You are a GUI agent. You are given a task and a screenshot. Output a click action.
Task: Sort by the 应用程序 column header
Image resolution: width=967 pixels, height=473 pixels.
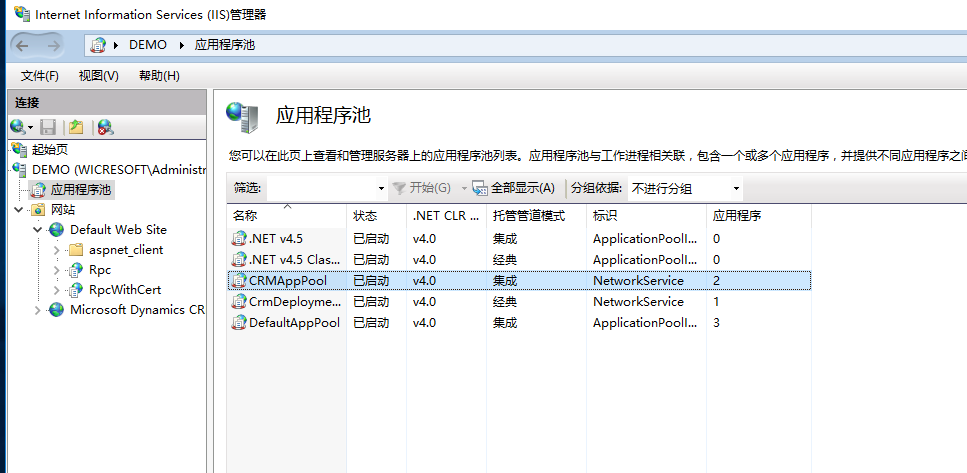pyautogui.click(x=759, y=216)
